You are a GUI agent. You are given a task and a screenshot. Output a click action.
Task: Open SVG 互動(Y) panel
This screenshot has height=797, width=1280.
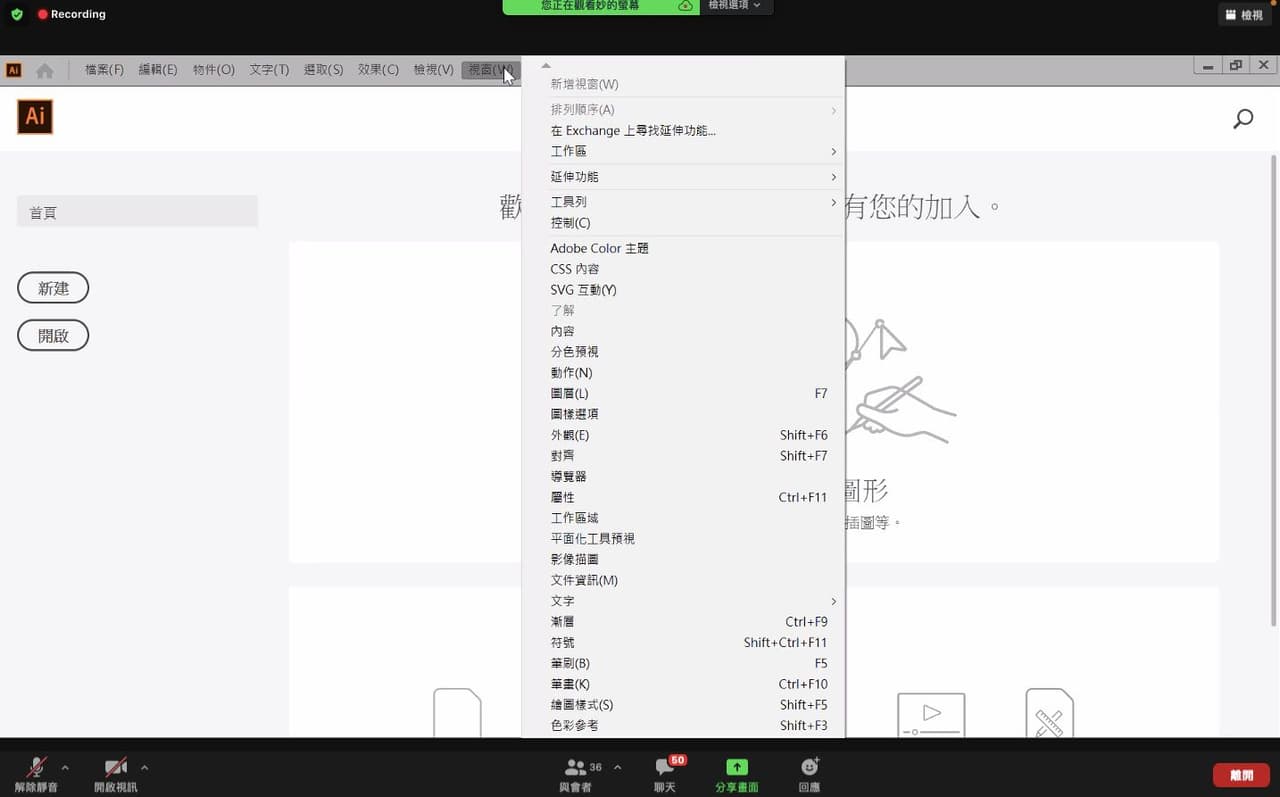[684, 290]
